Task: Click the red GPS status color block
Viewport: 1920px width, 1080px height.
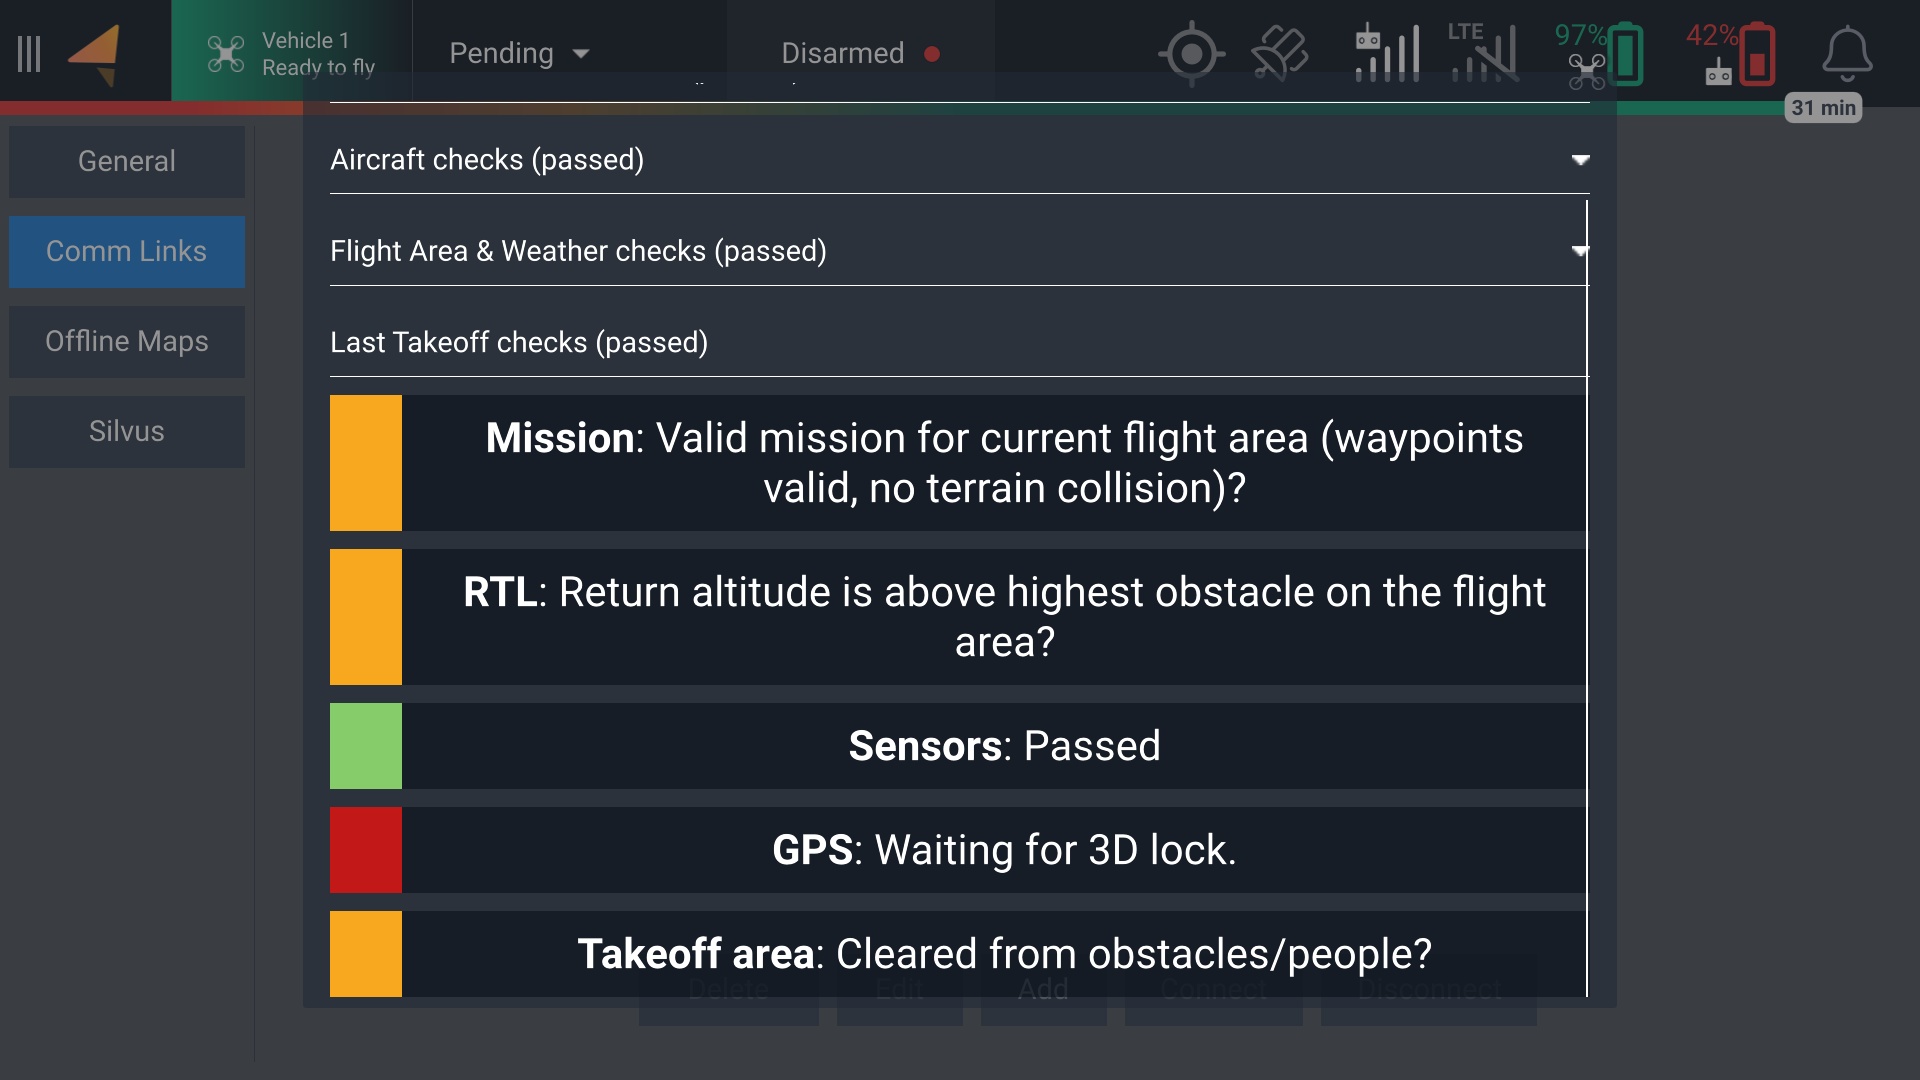Action: 366,850
